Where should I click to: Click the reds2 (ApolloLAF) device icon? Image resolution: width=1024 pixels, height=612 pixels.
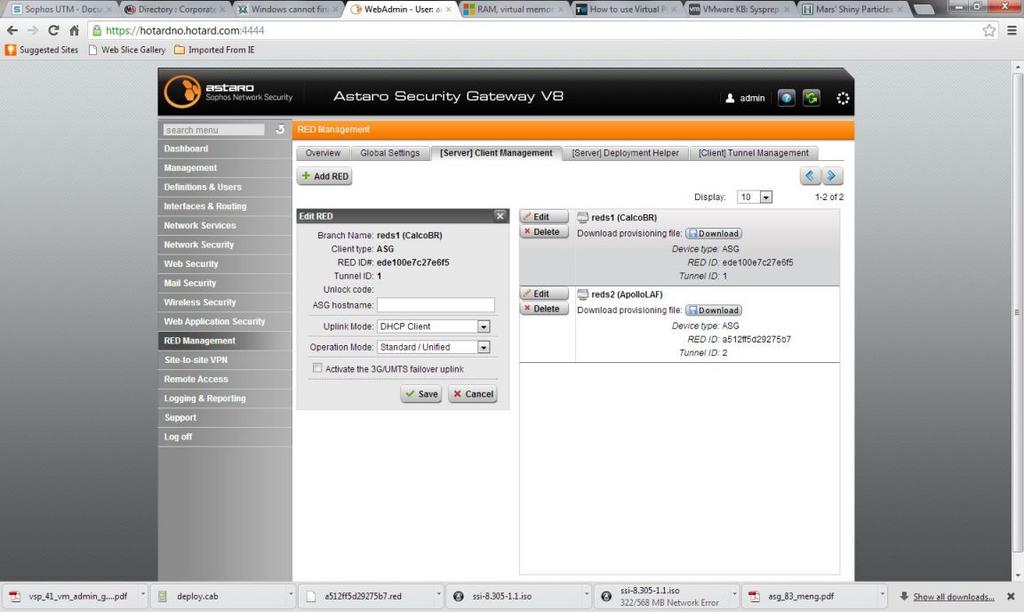point(583,295)
